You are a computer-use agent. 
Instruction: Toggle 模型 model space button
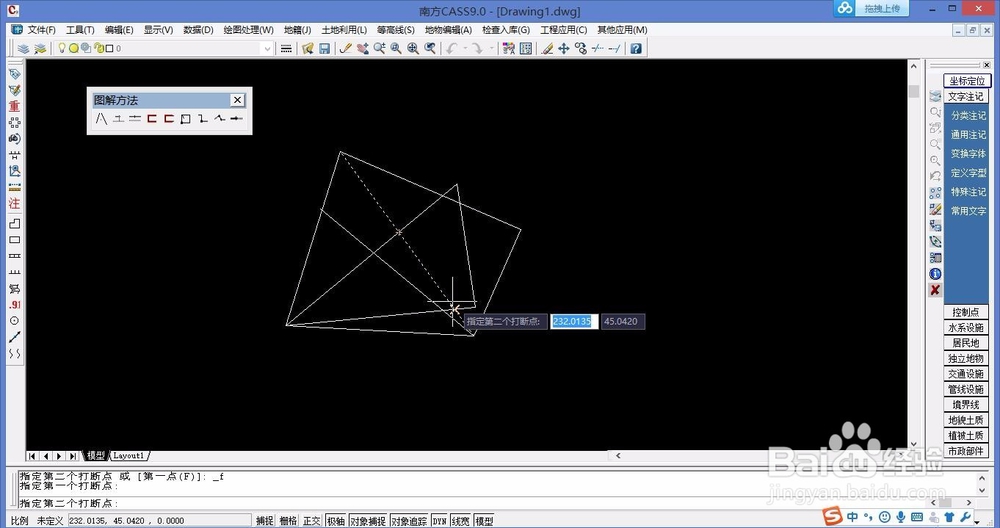[x=484, y=521]
